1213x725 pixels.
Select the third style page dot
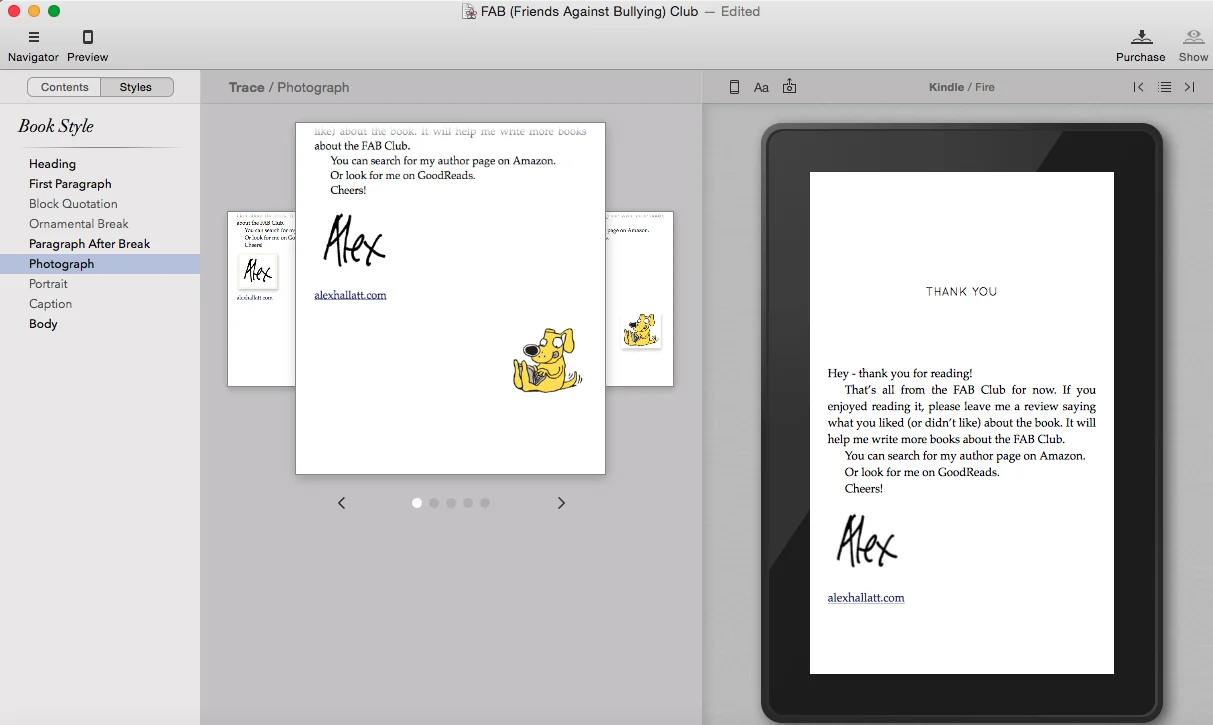[451, 503]
